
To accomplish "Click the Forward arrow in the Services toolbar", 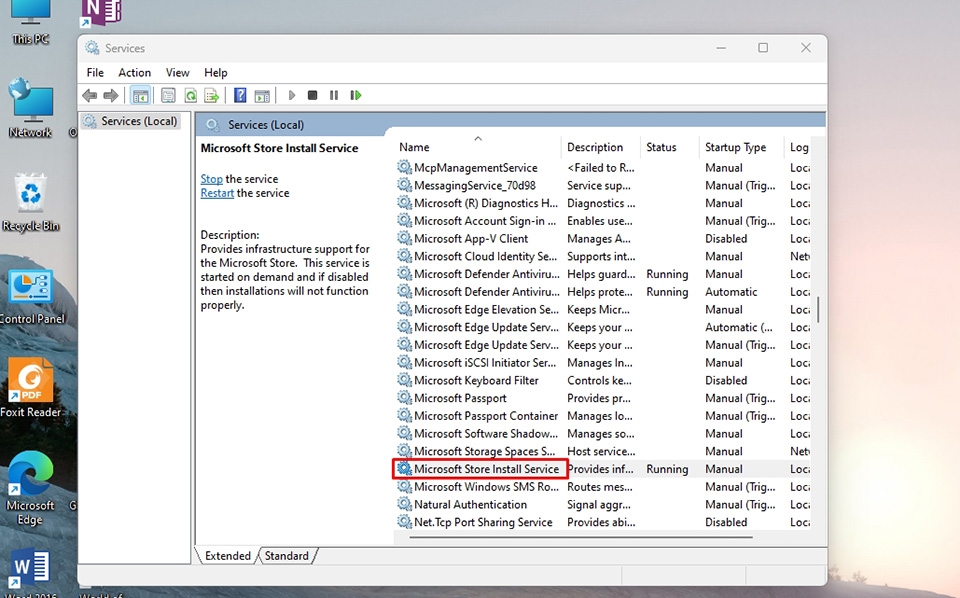I will [111, 95].
